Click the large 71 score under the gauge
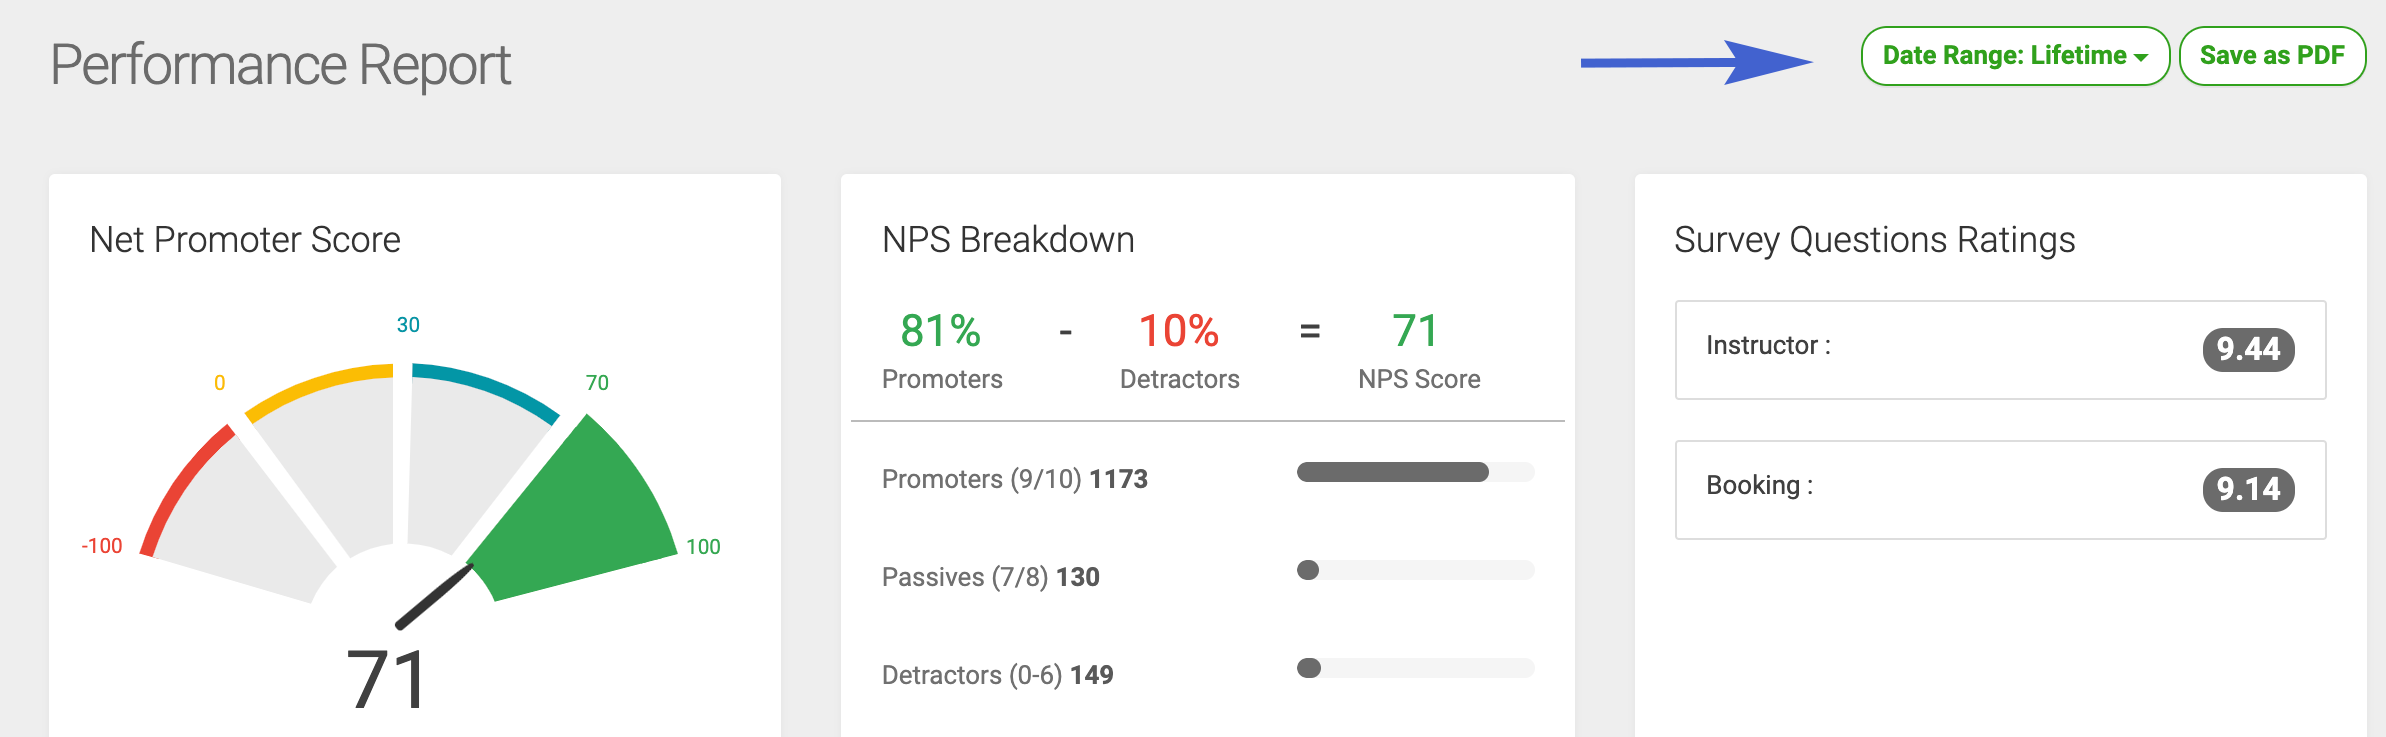The width and height of the screenshot is (2386, 737). click(x=388, y=680)
